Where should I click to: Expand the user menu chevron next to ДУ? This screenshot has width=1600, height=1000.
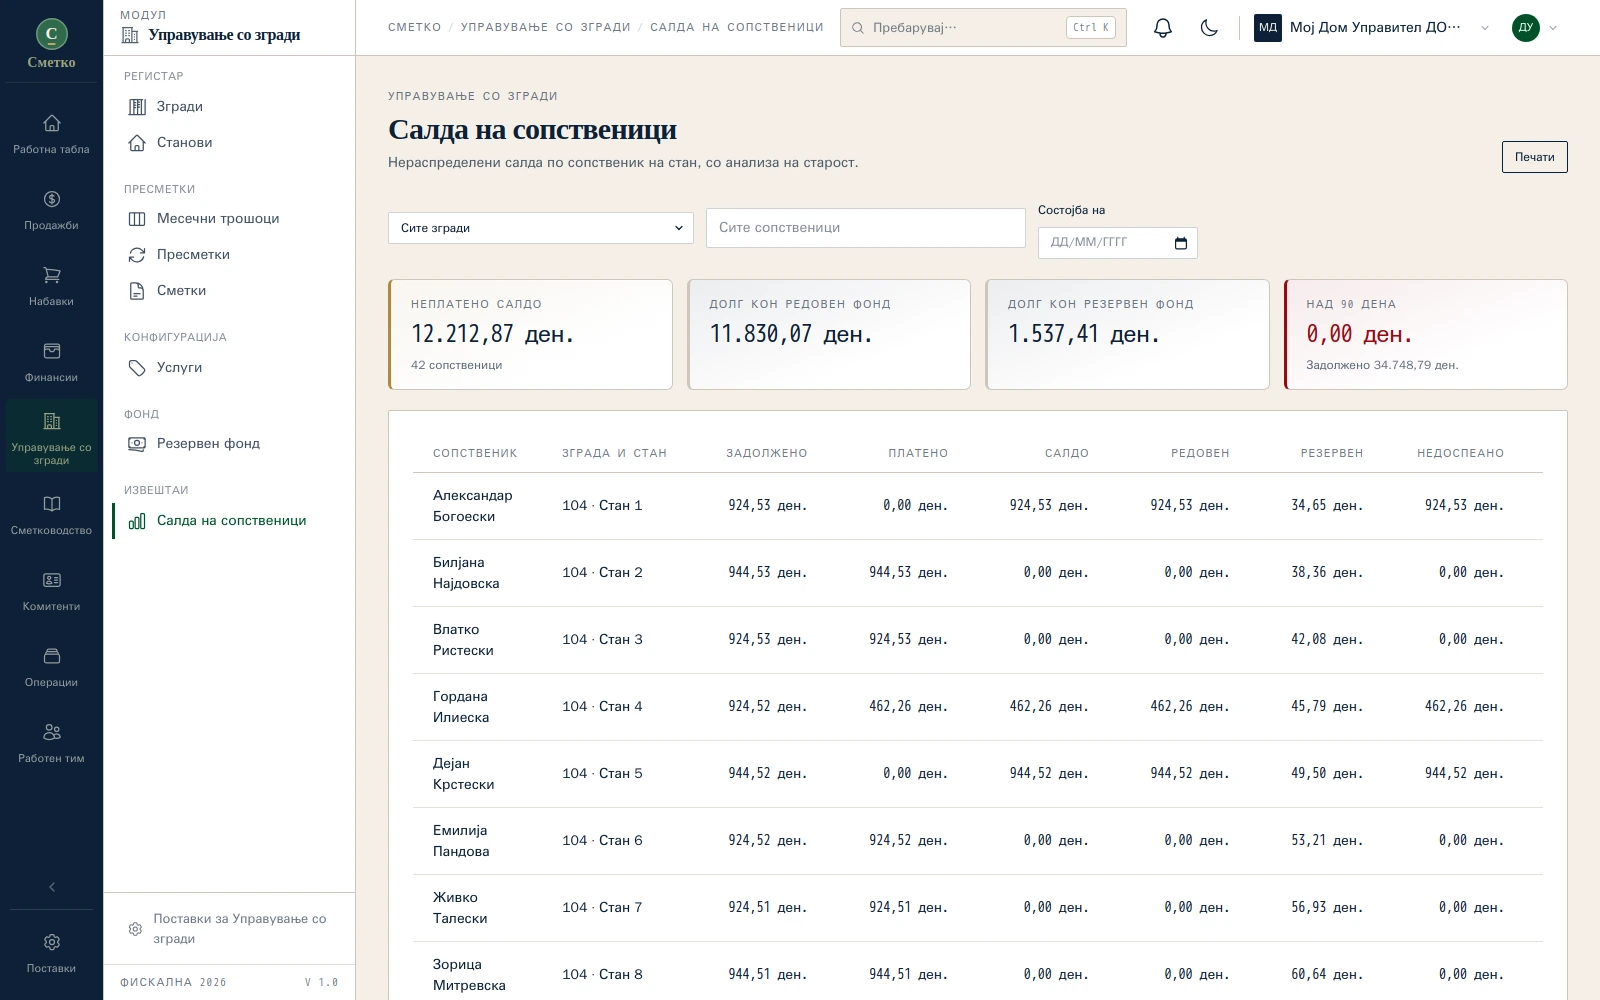click(x=1553, y=28)
